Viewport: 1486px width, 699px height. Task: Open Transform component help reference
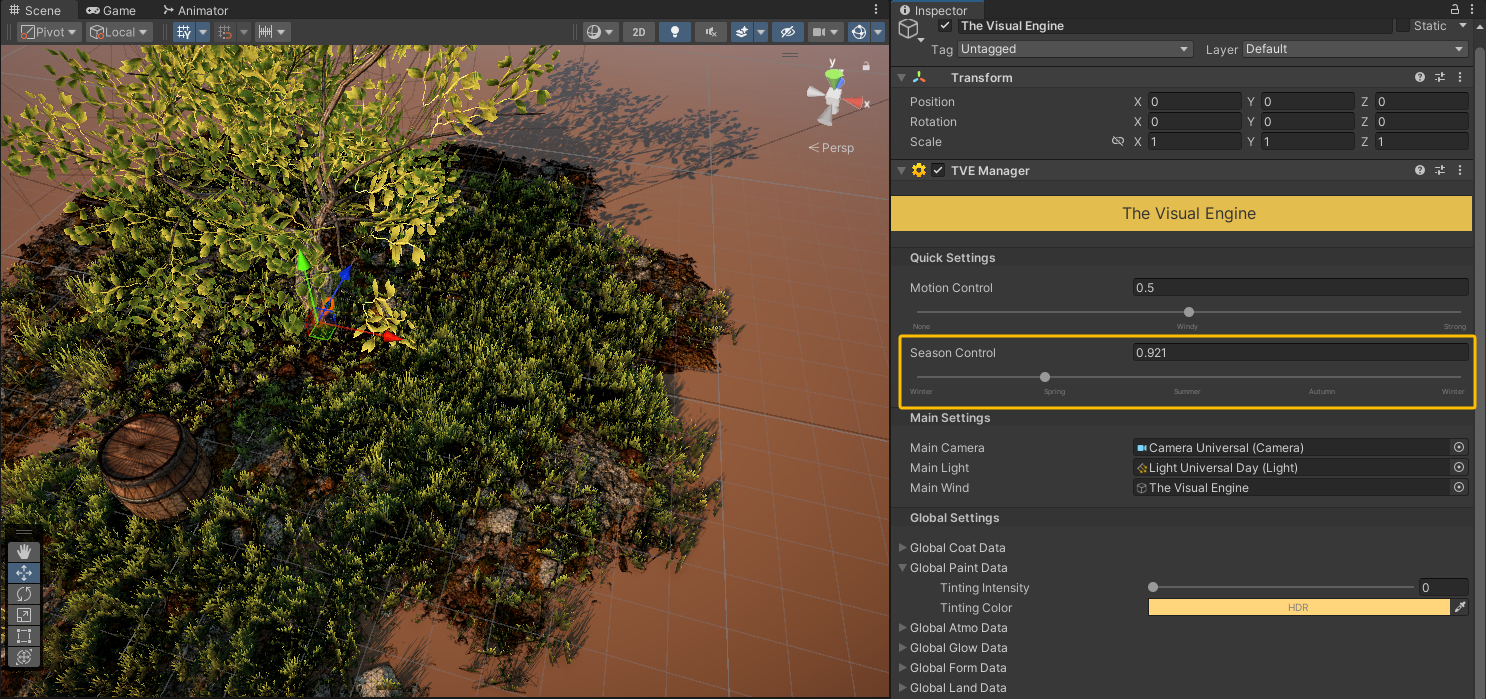pos(1420,77)
